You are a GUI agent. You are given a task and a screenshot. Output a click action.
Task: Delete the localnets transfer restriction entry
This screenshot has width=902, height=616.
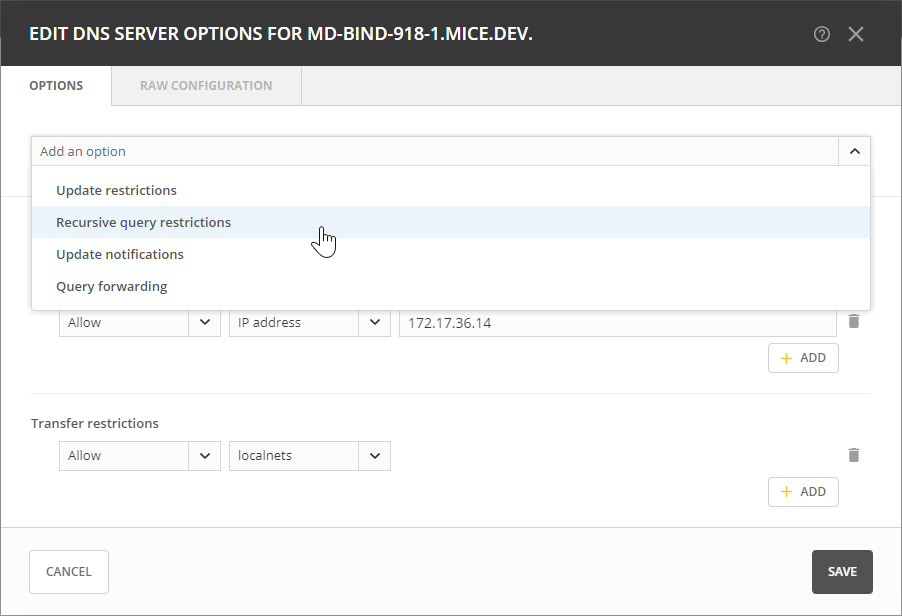[853, 455]
